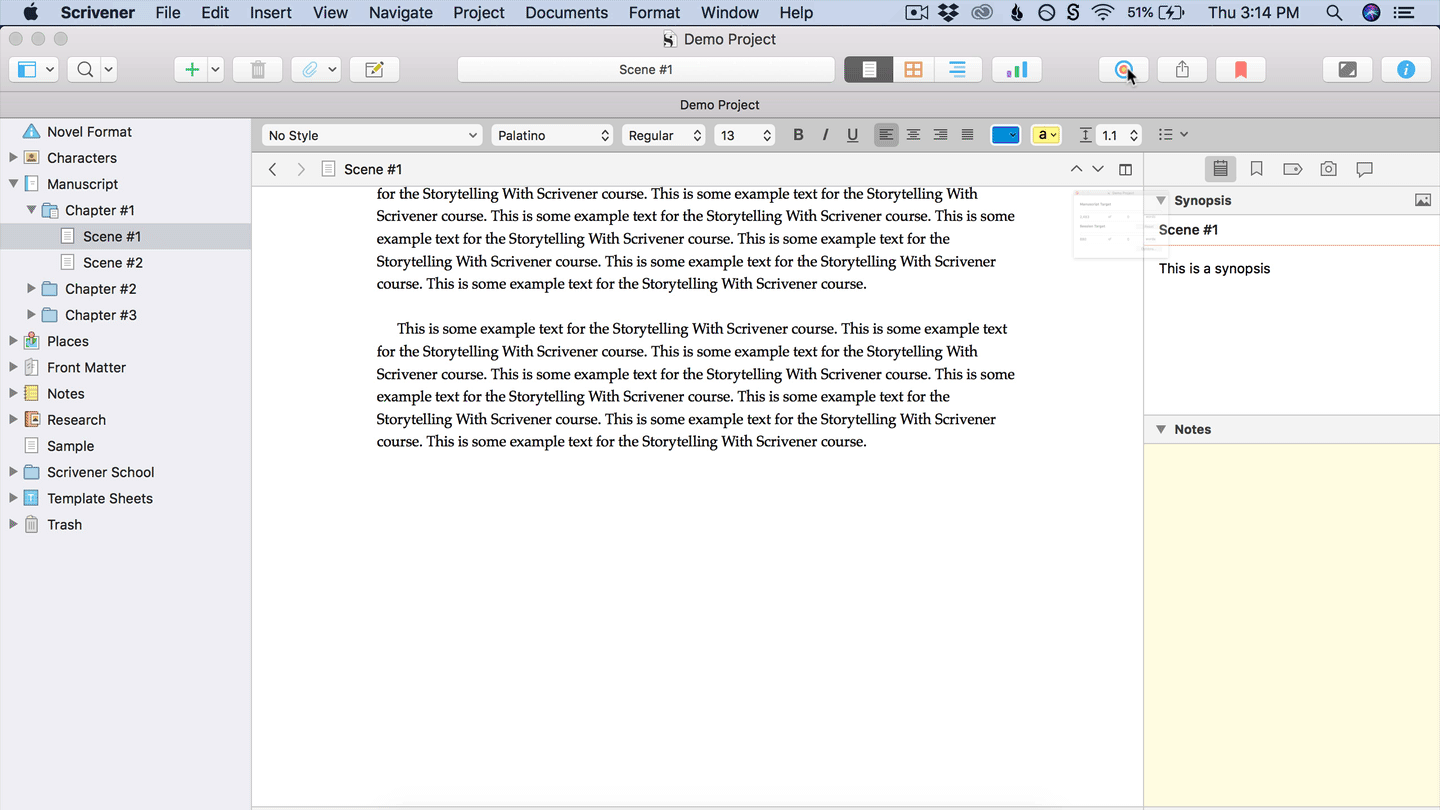Switch synopsis to image icon
This screenshot has height=810, width=1440.
[1423, 200]
